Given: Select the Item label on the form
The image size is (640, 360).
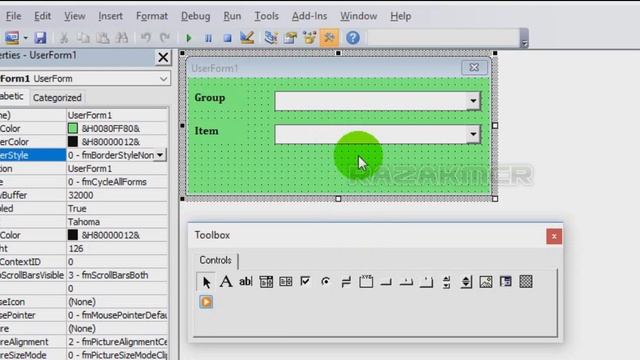Looking at the screenshot, I should click(207, 131).
